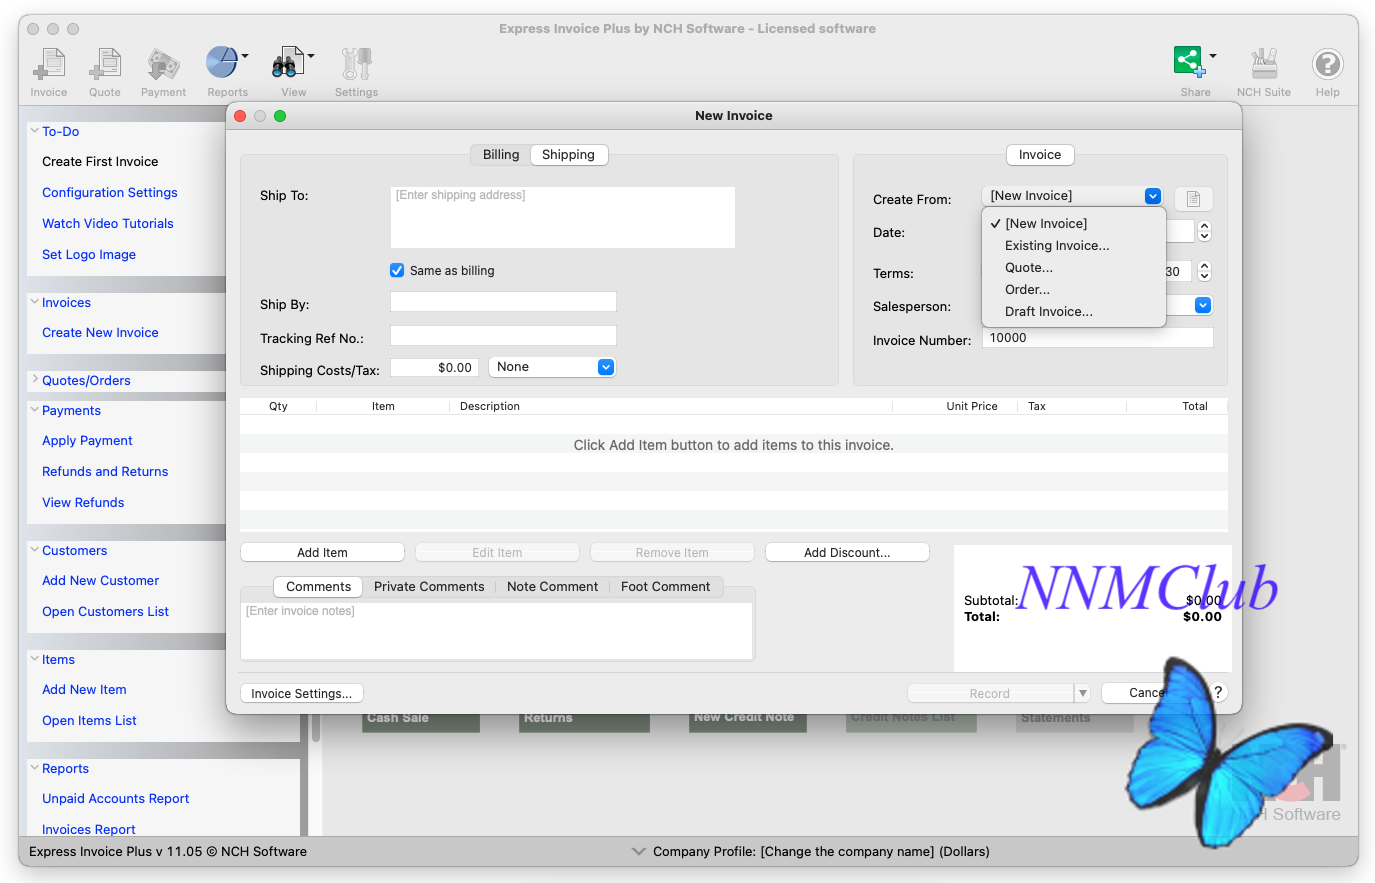
Task: Click the green Share icon
Action: [x=1188, y=62]
